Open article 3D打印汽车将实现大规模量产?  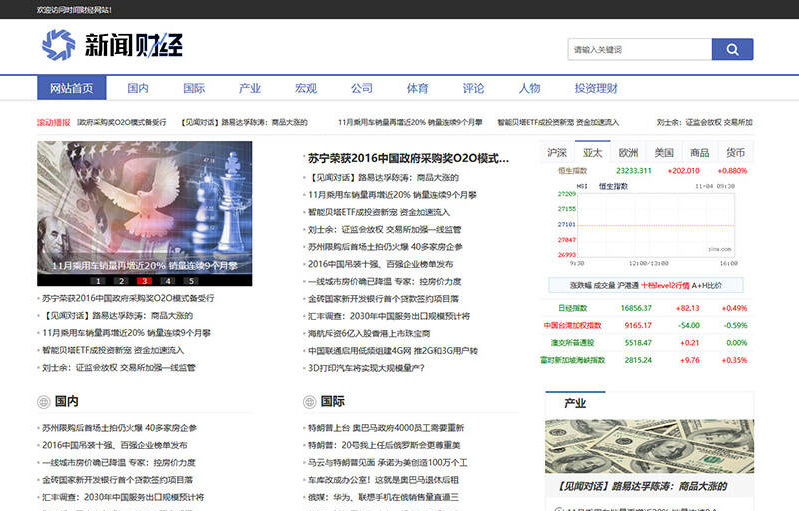[366, 368]
